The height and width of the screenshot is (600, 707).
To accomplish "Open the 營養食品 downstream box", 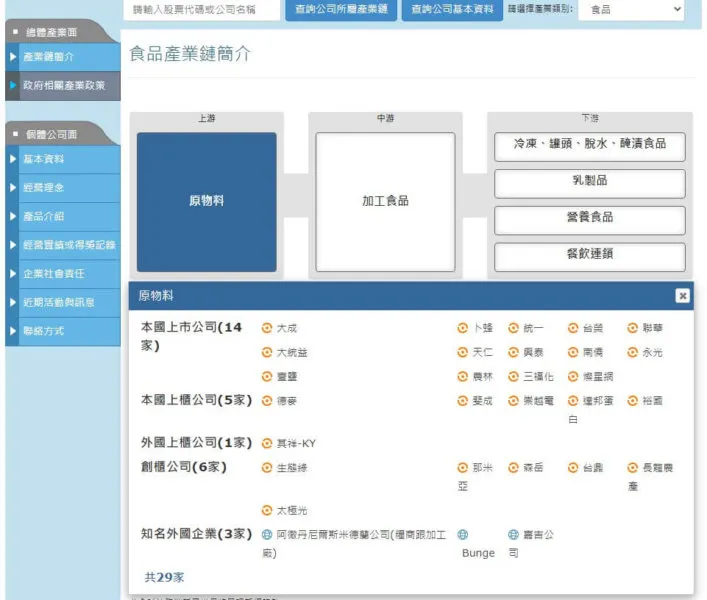I will [589, 220].
